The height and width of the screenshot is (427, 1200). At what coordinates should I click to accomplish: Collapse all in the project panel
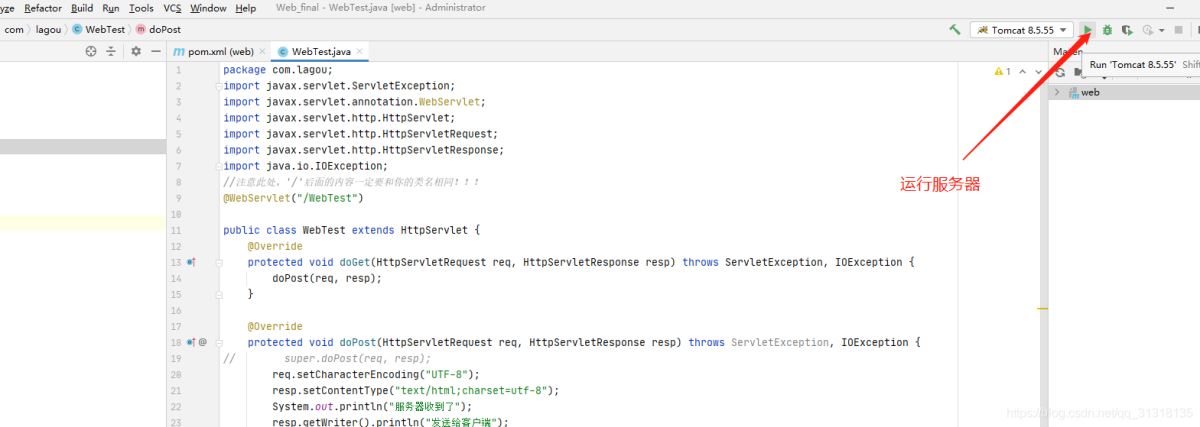tap(111, 51)
